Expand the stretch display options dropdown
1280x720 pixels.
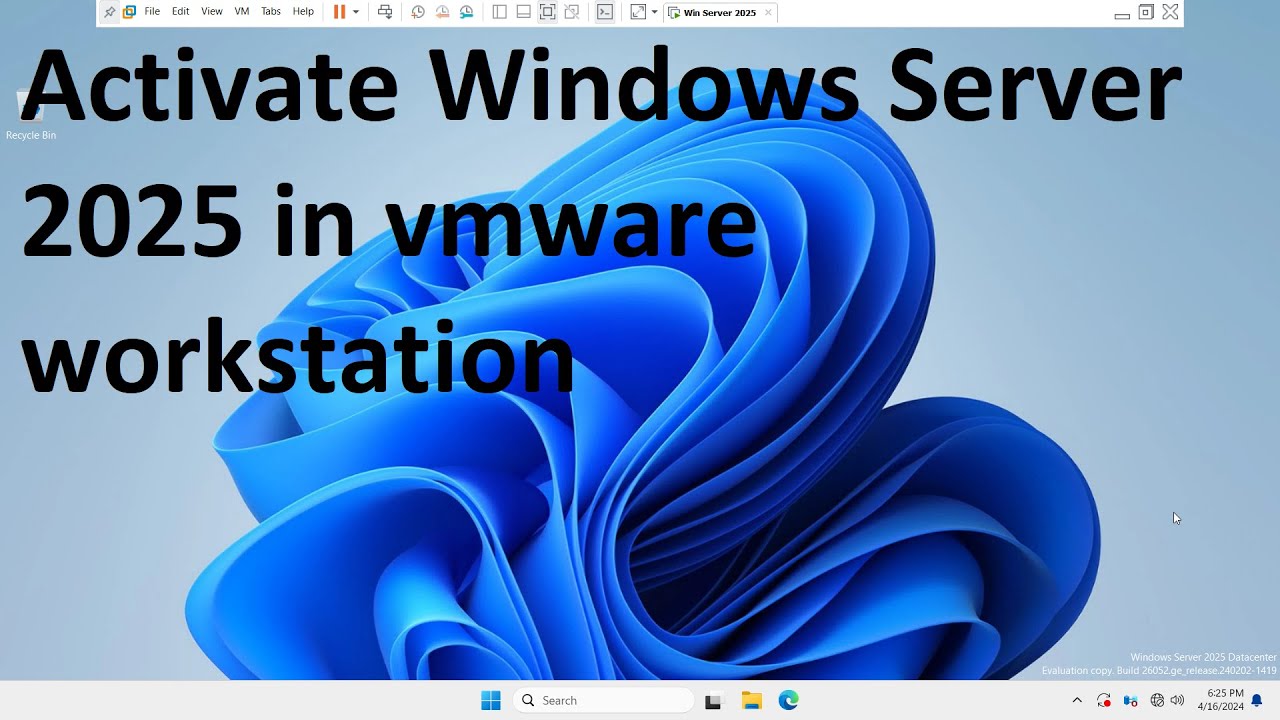coord(654,12)
